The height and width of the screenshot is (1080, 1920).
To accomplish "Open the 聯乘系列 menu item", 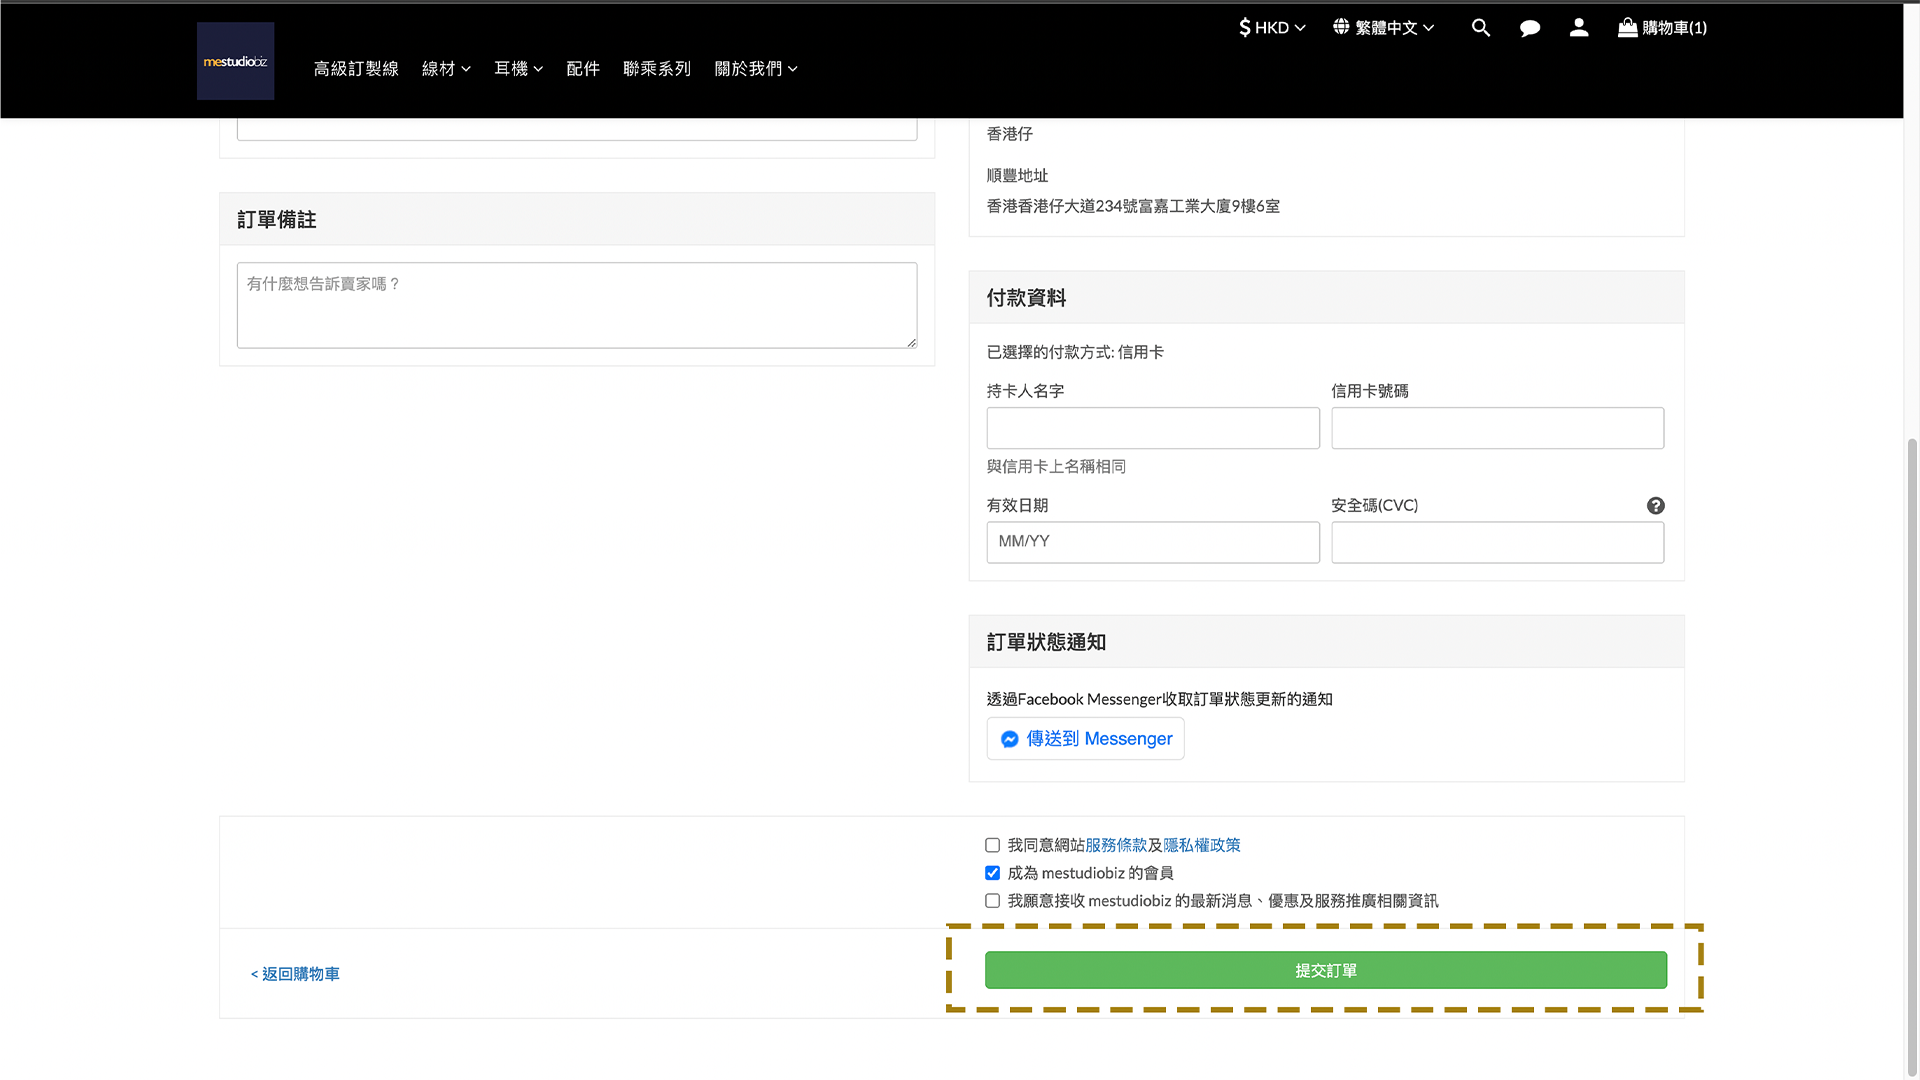I will coord(657,69).
